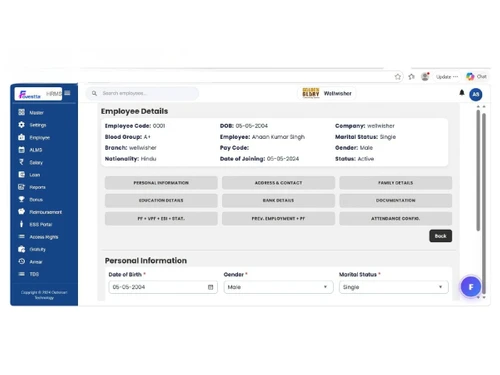This screenshot has height=375, width=500.
Task: Switch to Family Details tab
Action: 396,183
